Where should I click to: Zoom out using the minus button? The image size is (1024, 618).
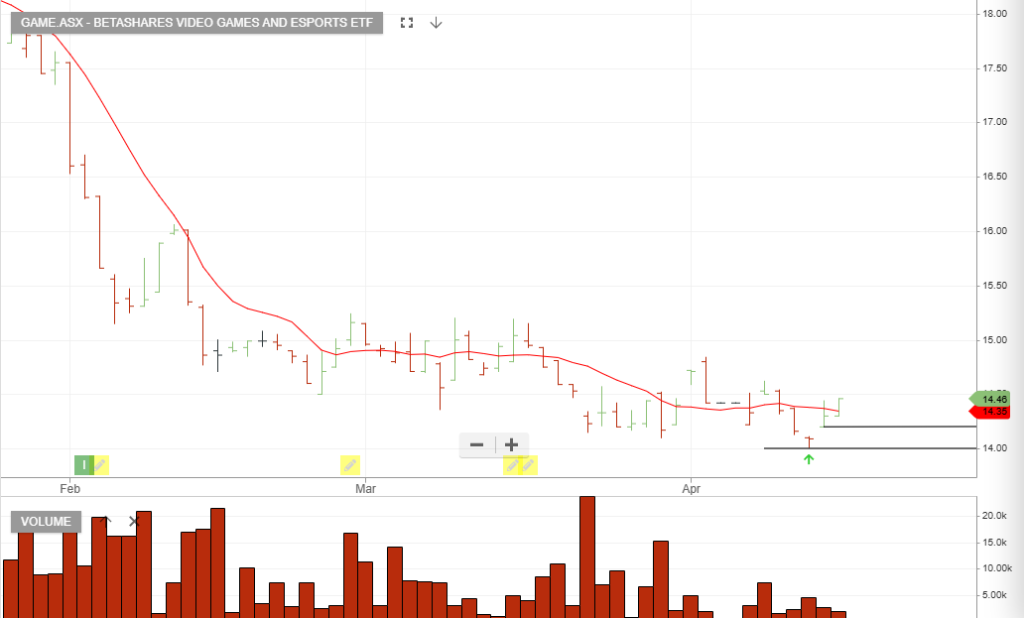[477, 445]
